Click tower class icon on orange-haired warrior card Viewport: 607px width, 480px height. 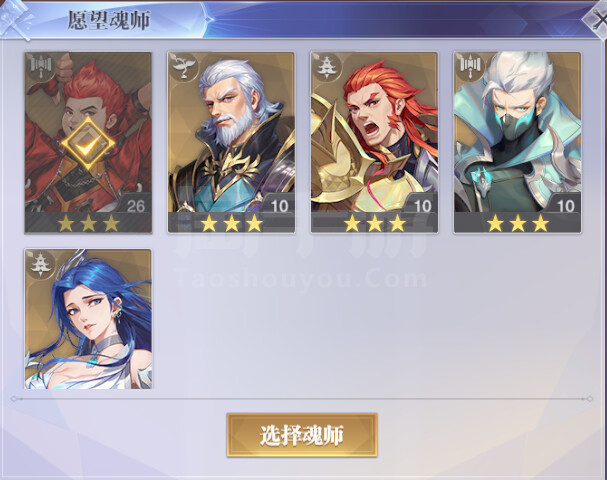tap(326, 67)
